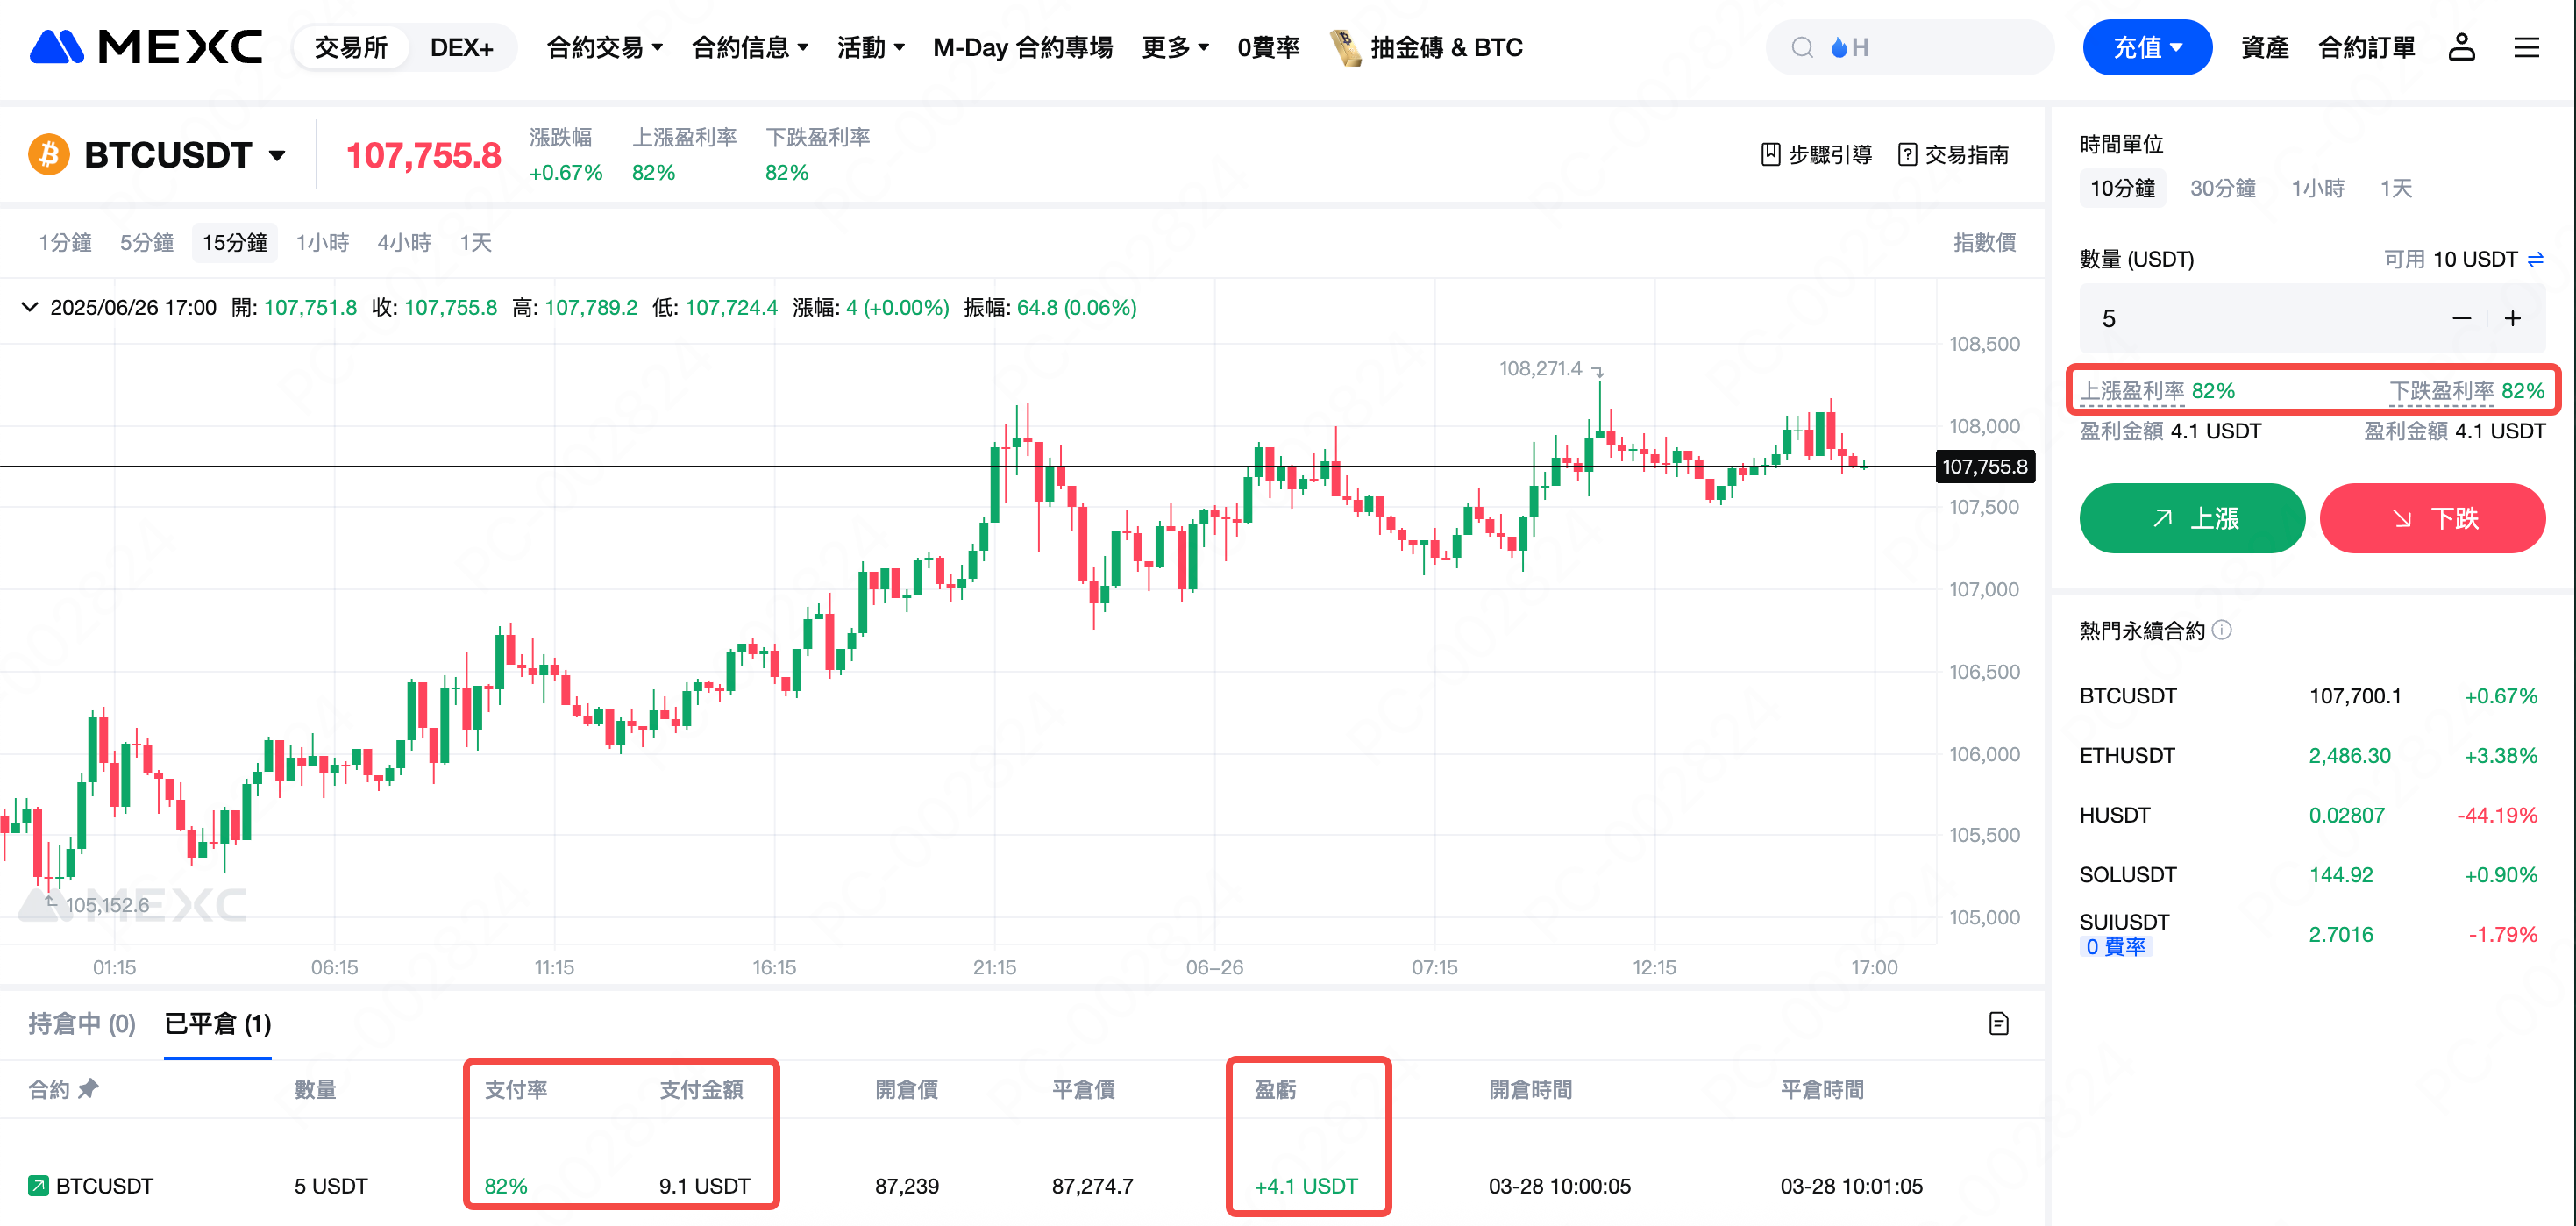The height and width of the screenshot is (1226, 2576).
Task: Open 0費率 menu item
Action: point(1268,47)
